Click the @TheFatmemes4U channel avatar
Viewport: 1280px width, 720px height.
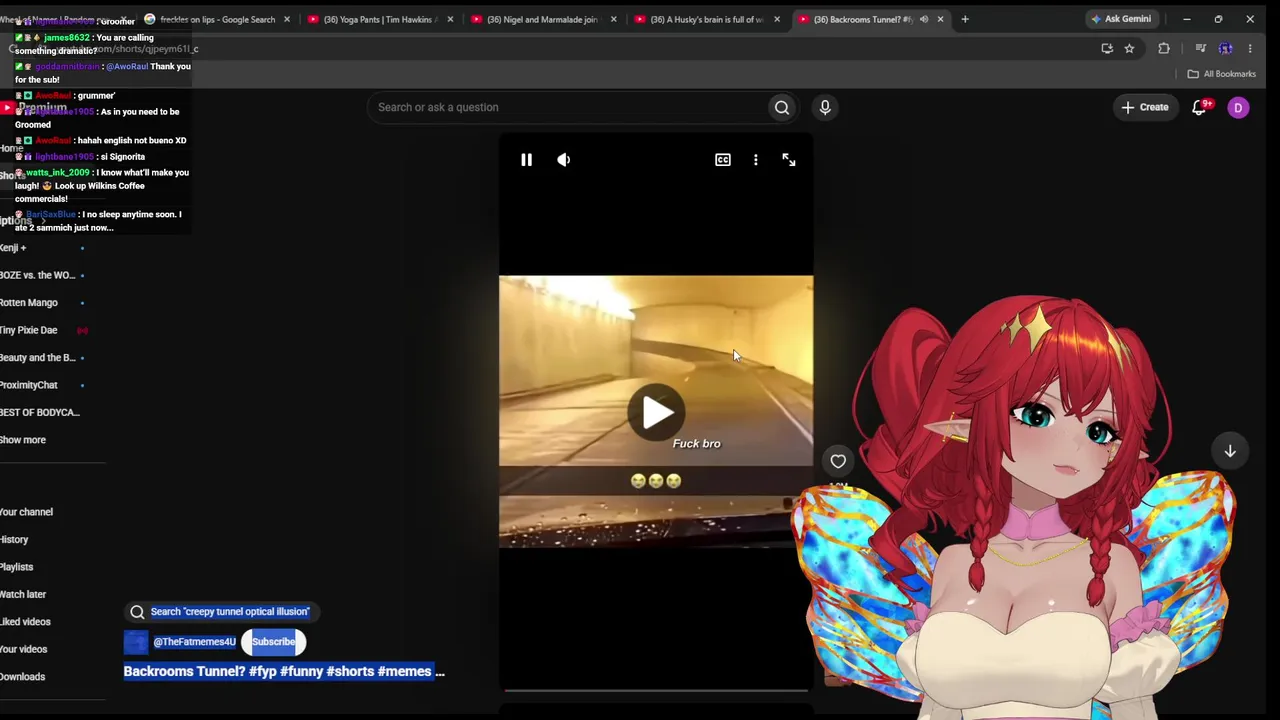pyautogui.click(x=136, y=642)
